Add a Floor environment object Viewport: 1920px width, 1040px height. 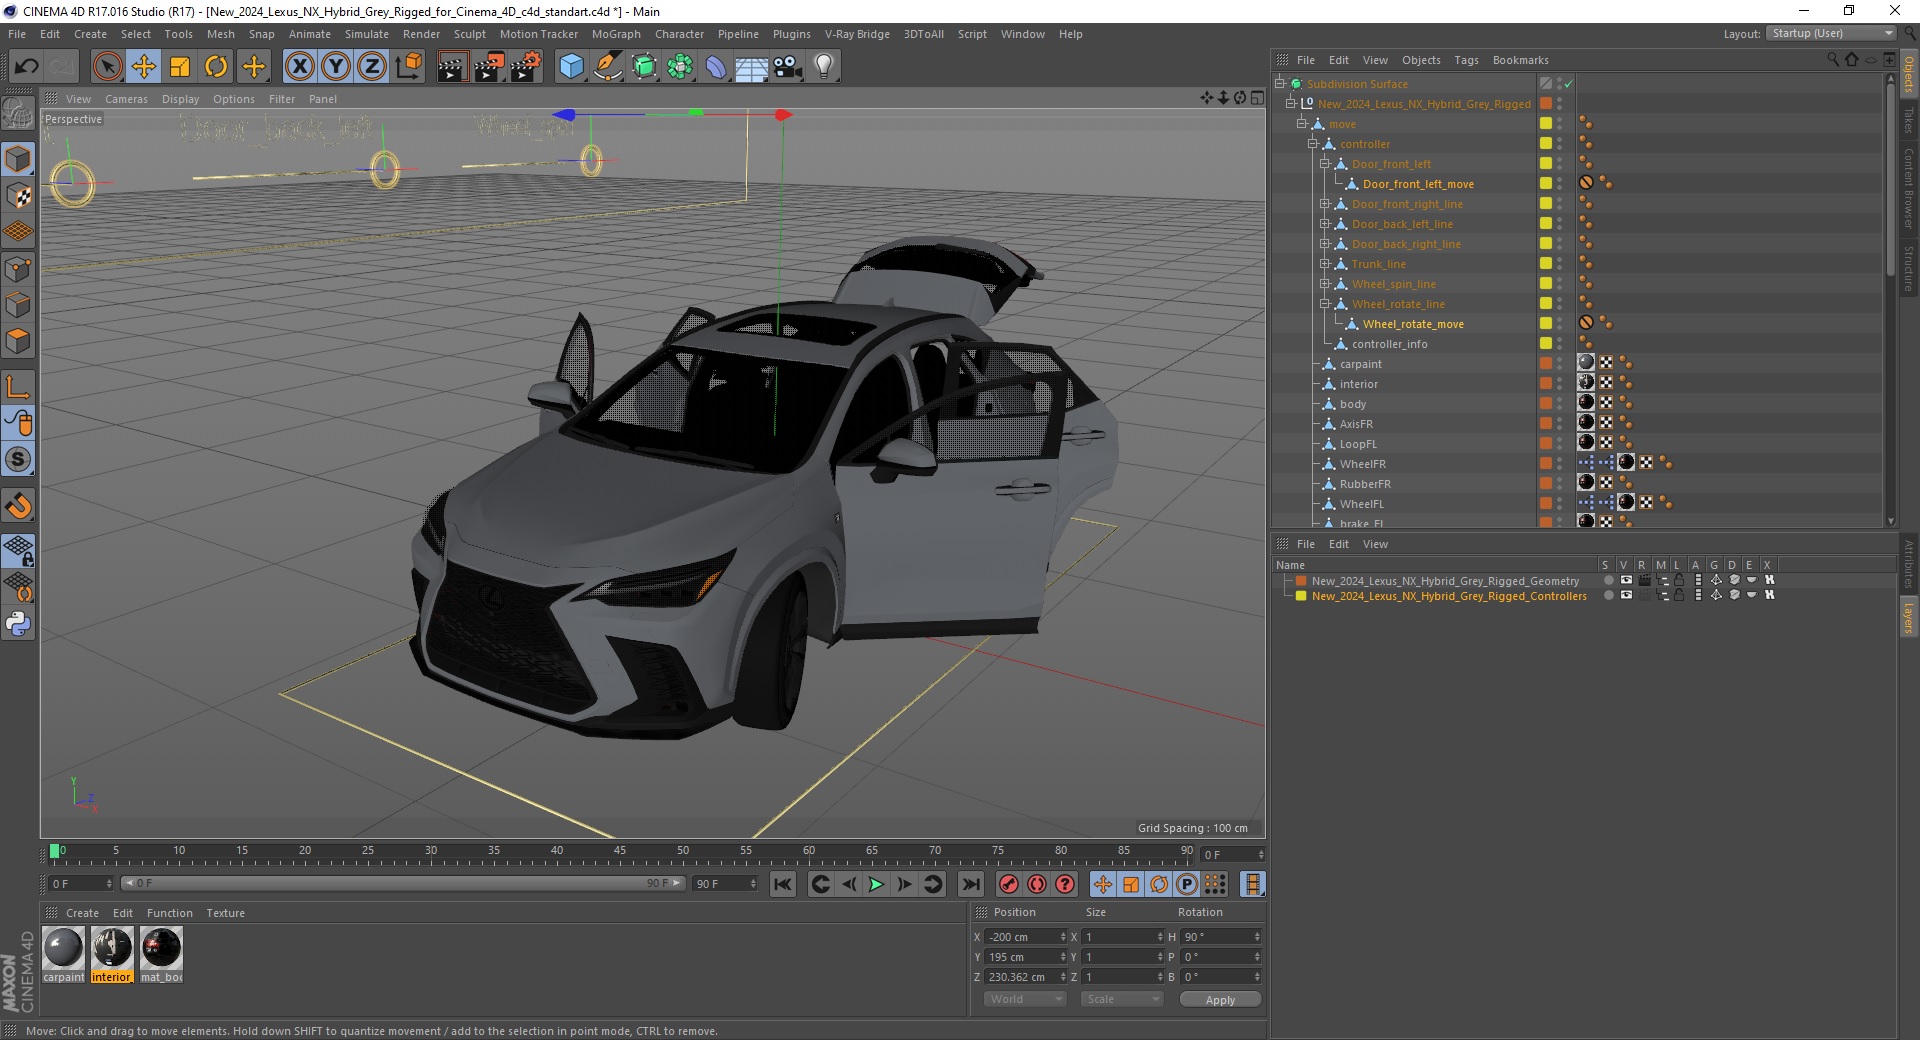[x=752, y=67]
